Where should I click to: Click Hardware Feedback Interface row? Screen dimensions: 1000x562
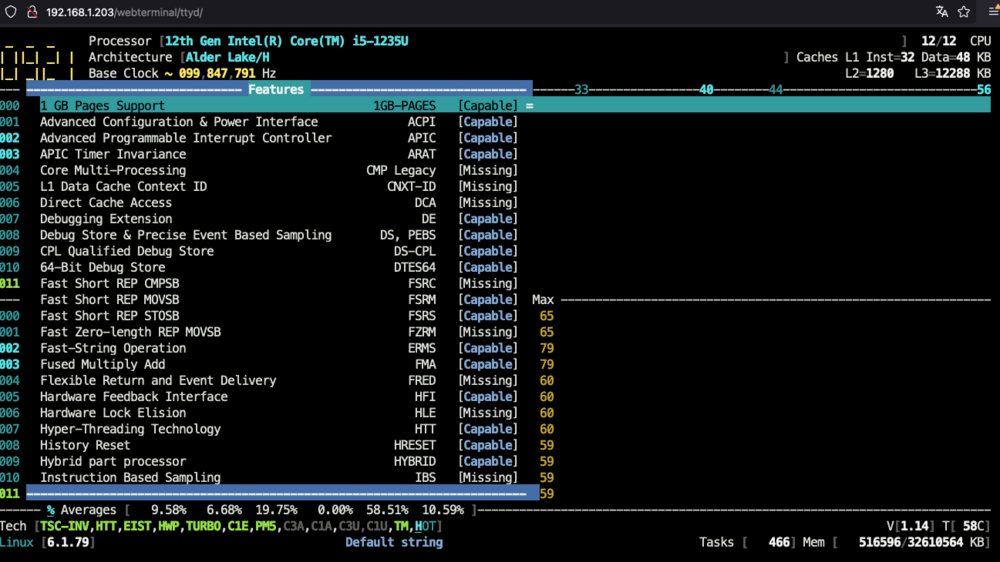click(x=279, y=397)
